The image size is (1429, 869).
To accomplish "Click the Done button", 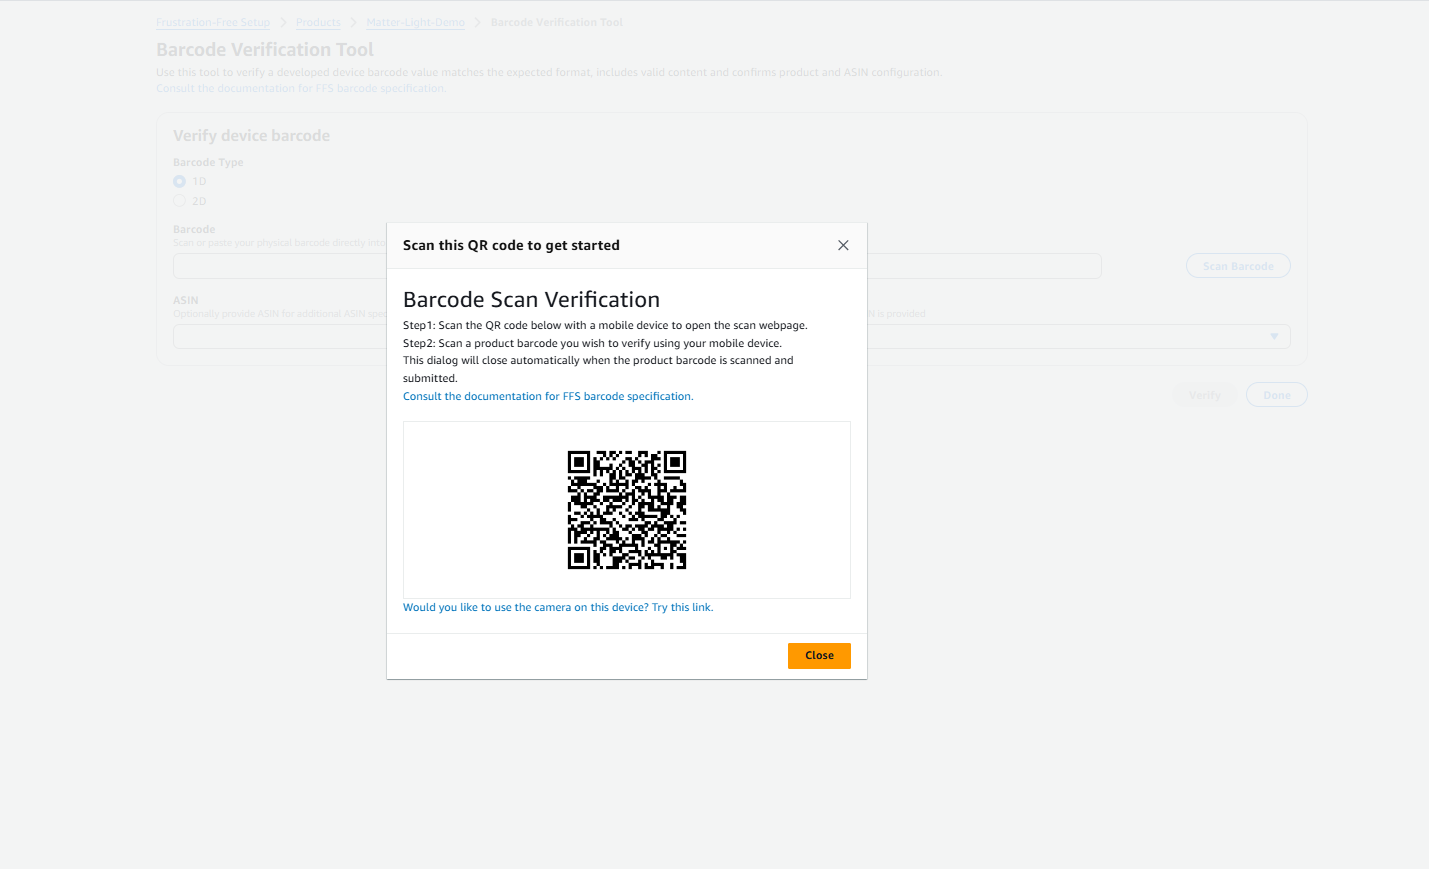I will pyautogui.click(x=1276, y=394).
